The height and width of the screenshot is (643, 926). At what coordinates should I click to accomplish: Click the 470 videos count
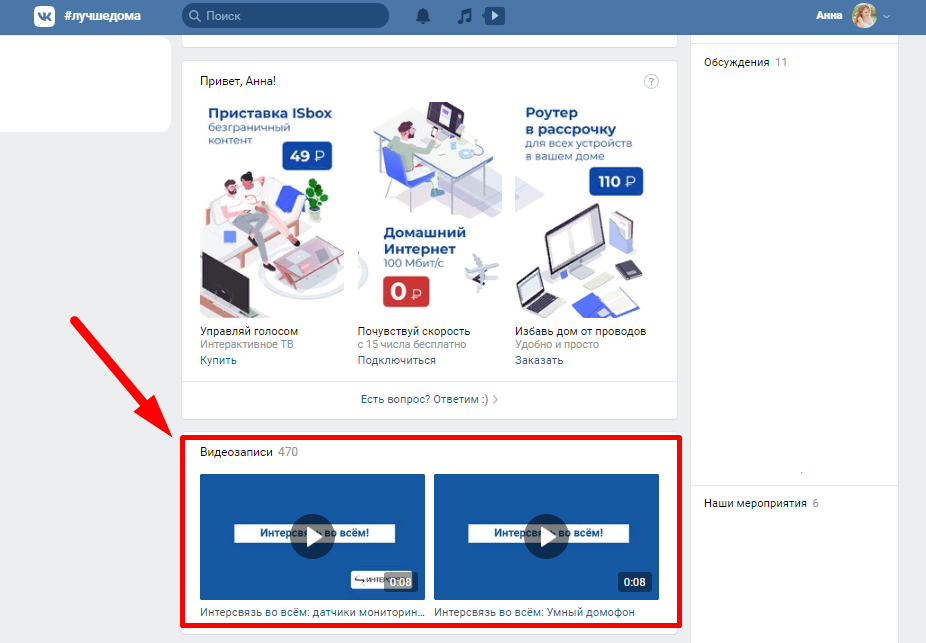pos(288,452)
